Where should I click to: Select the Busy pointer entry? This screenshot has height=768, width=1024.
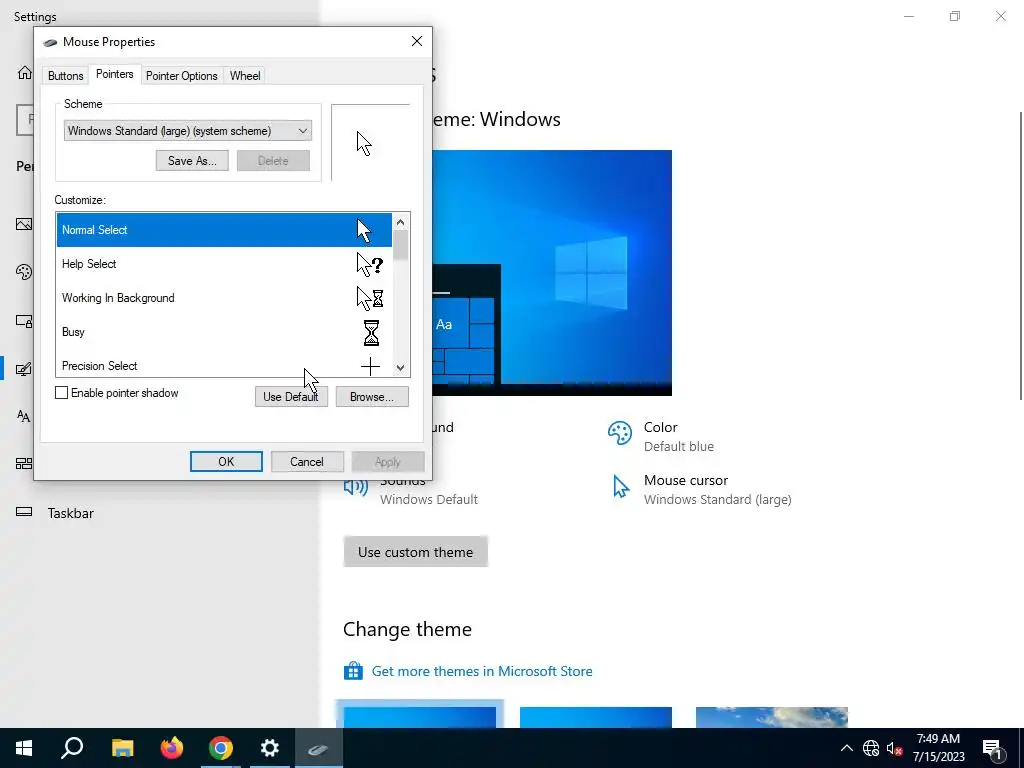coord(224,332)
